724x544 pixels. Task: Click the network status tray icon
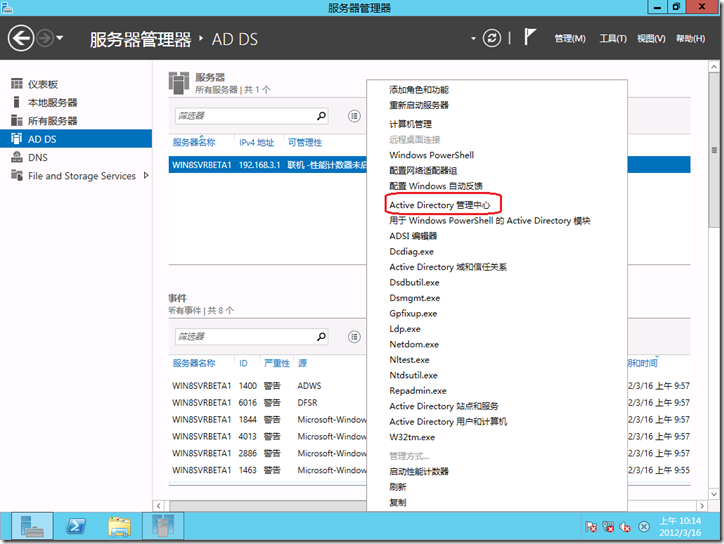point(608,527)
